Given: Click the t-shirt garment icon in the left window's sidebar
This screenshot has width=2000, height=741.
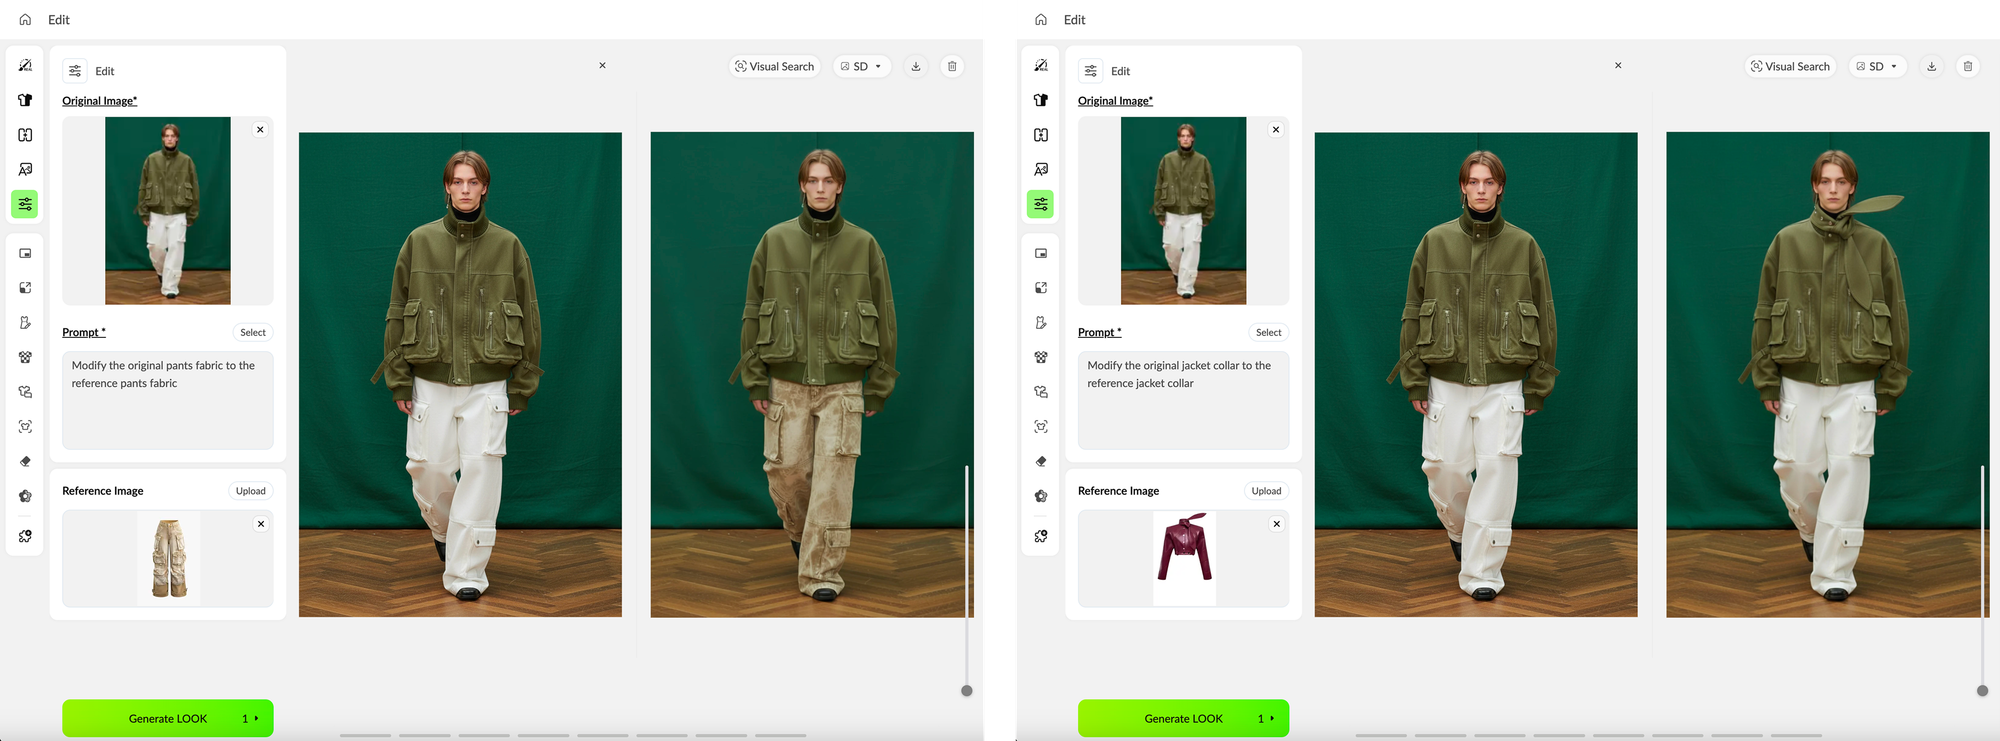Looking at the screenshot, I should [x=25, y=100].
